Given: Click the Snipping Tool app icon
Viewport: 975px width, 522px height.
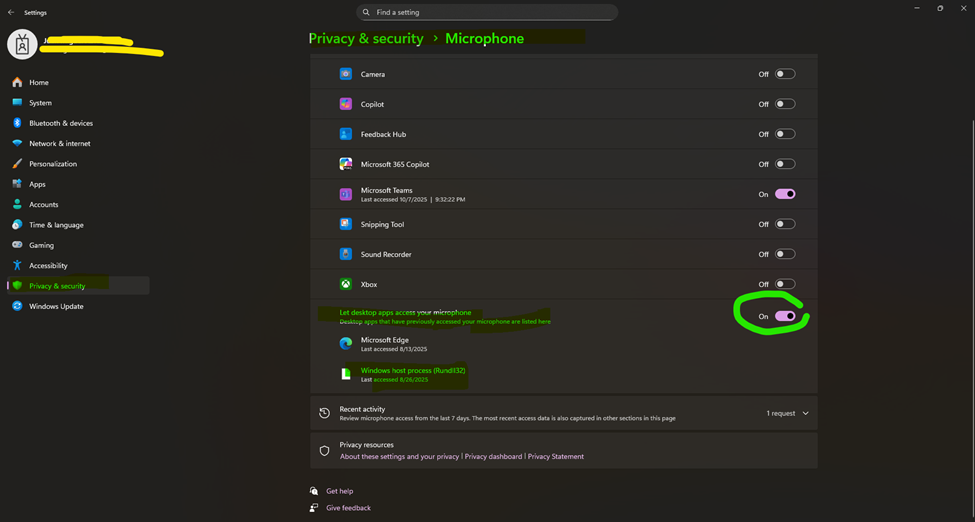Looking at the screenshot, I should point(345,224).
